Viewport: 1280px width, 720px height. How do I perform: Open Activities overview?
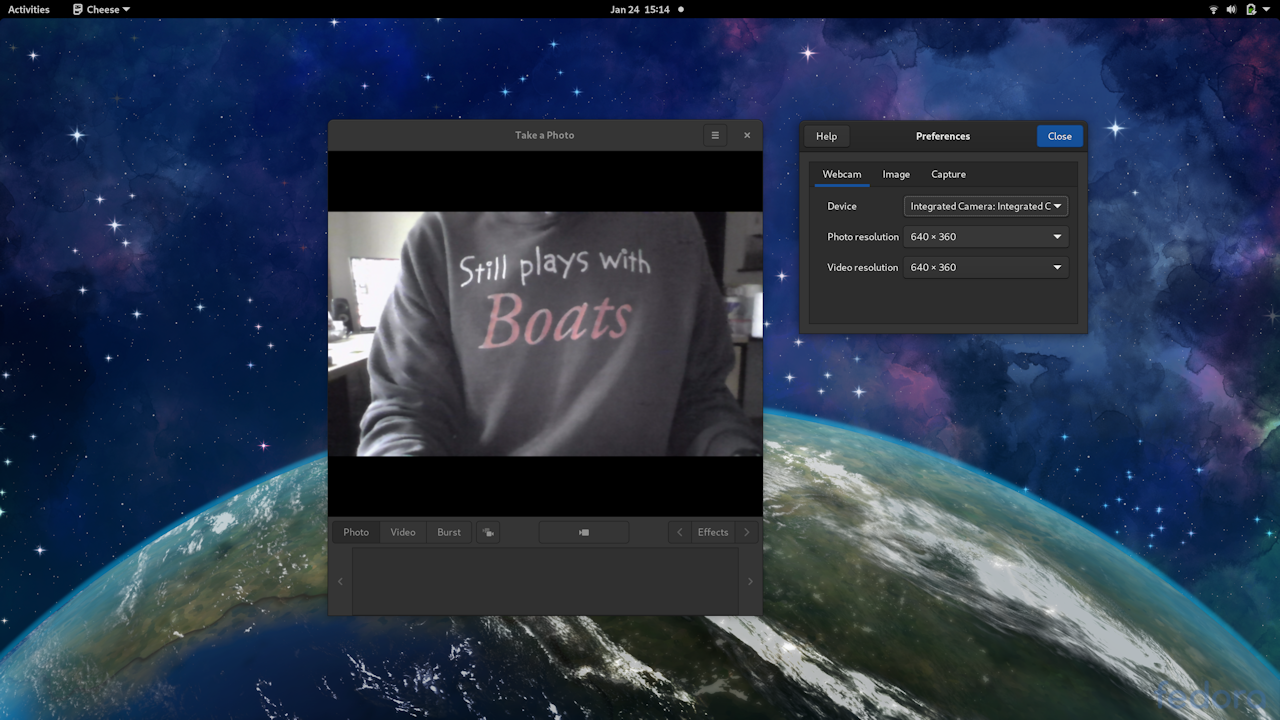pos(29,9)
